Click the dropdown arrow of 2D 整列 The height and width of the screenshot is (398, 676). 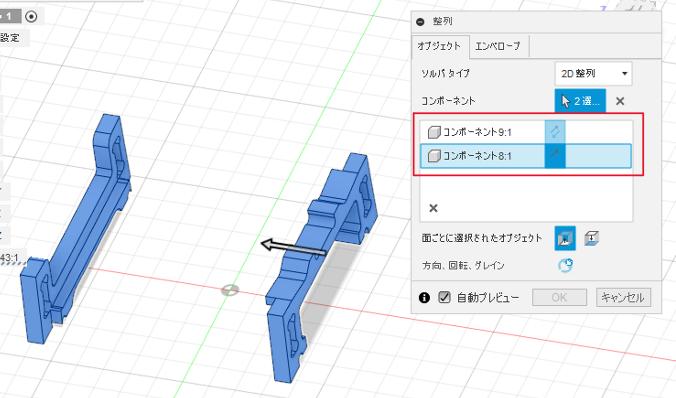[624, 74]
